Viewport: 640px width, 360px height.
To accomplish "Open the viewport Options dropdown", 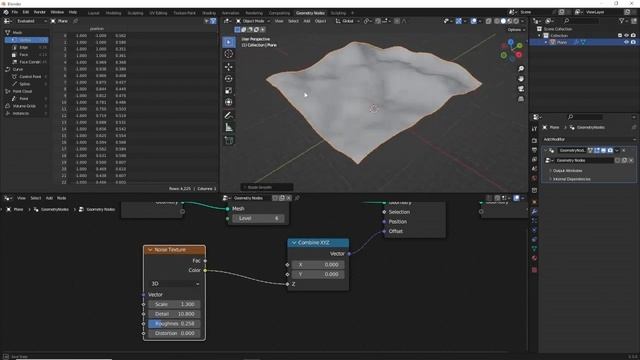I will click(516, 30).
